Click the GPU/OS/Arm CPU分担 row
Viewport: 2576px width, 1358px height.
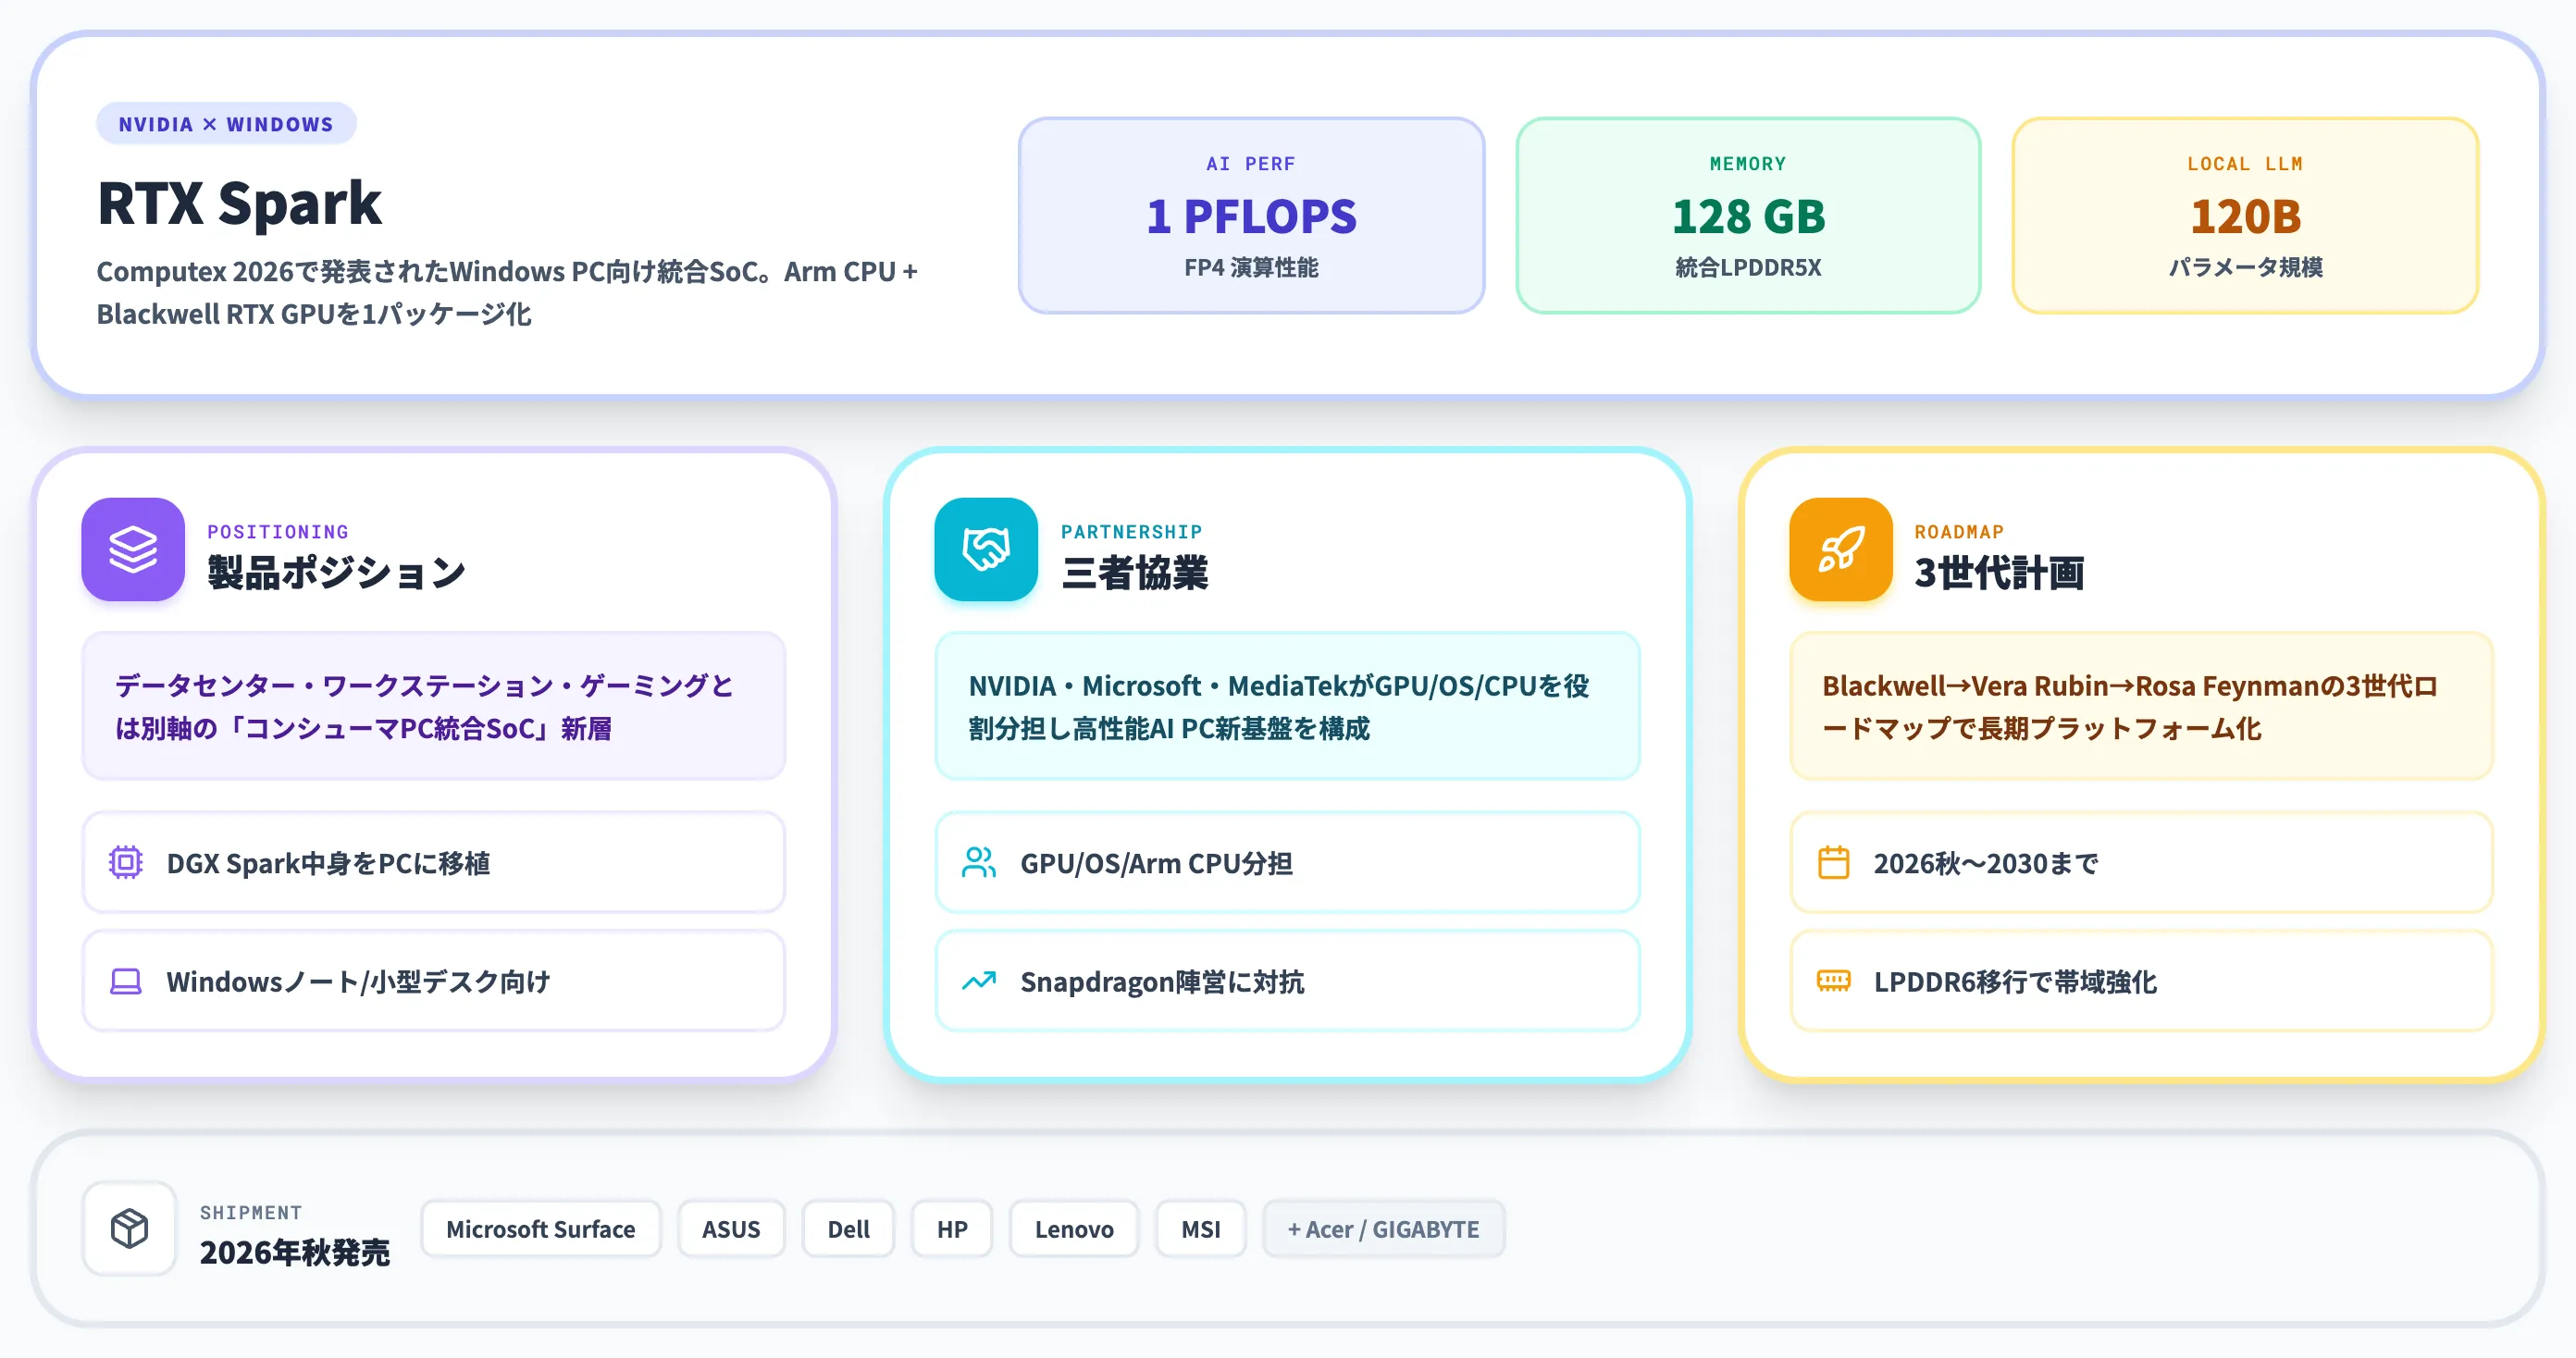[x=1288, y=862]
